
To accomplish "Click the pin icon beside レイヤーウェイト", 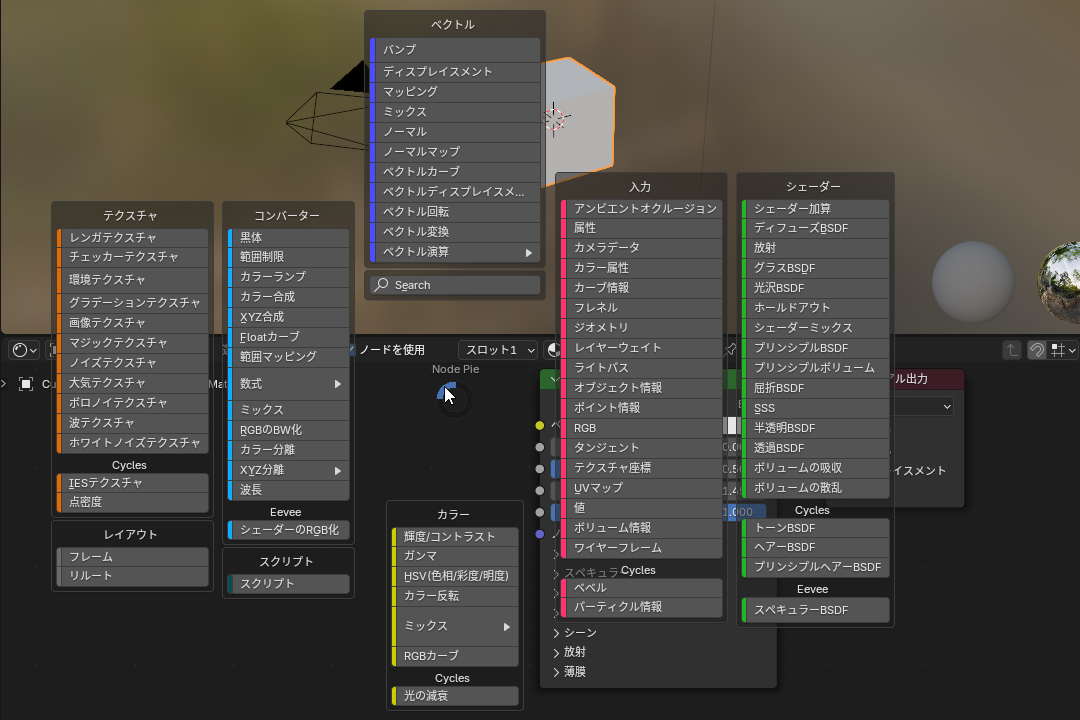I will point(732,349).
